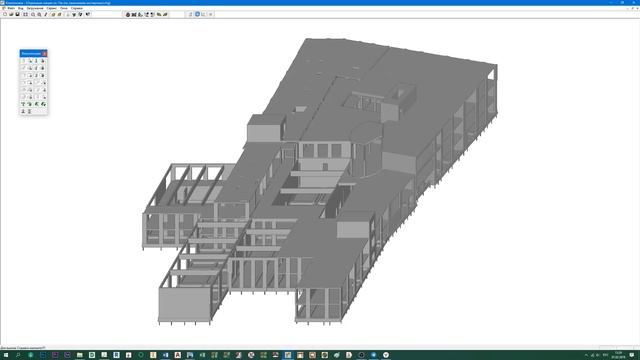The height and width of the screenshot is (360, 640).
Task: Click the New document toolbar icon
Action: pos(5,14)
